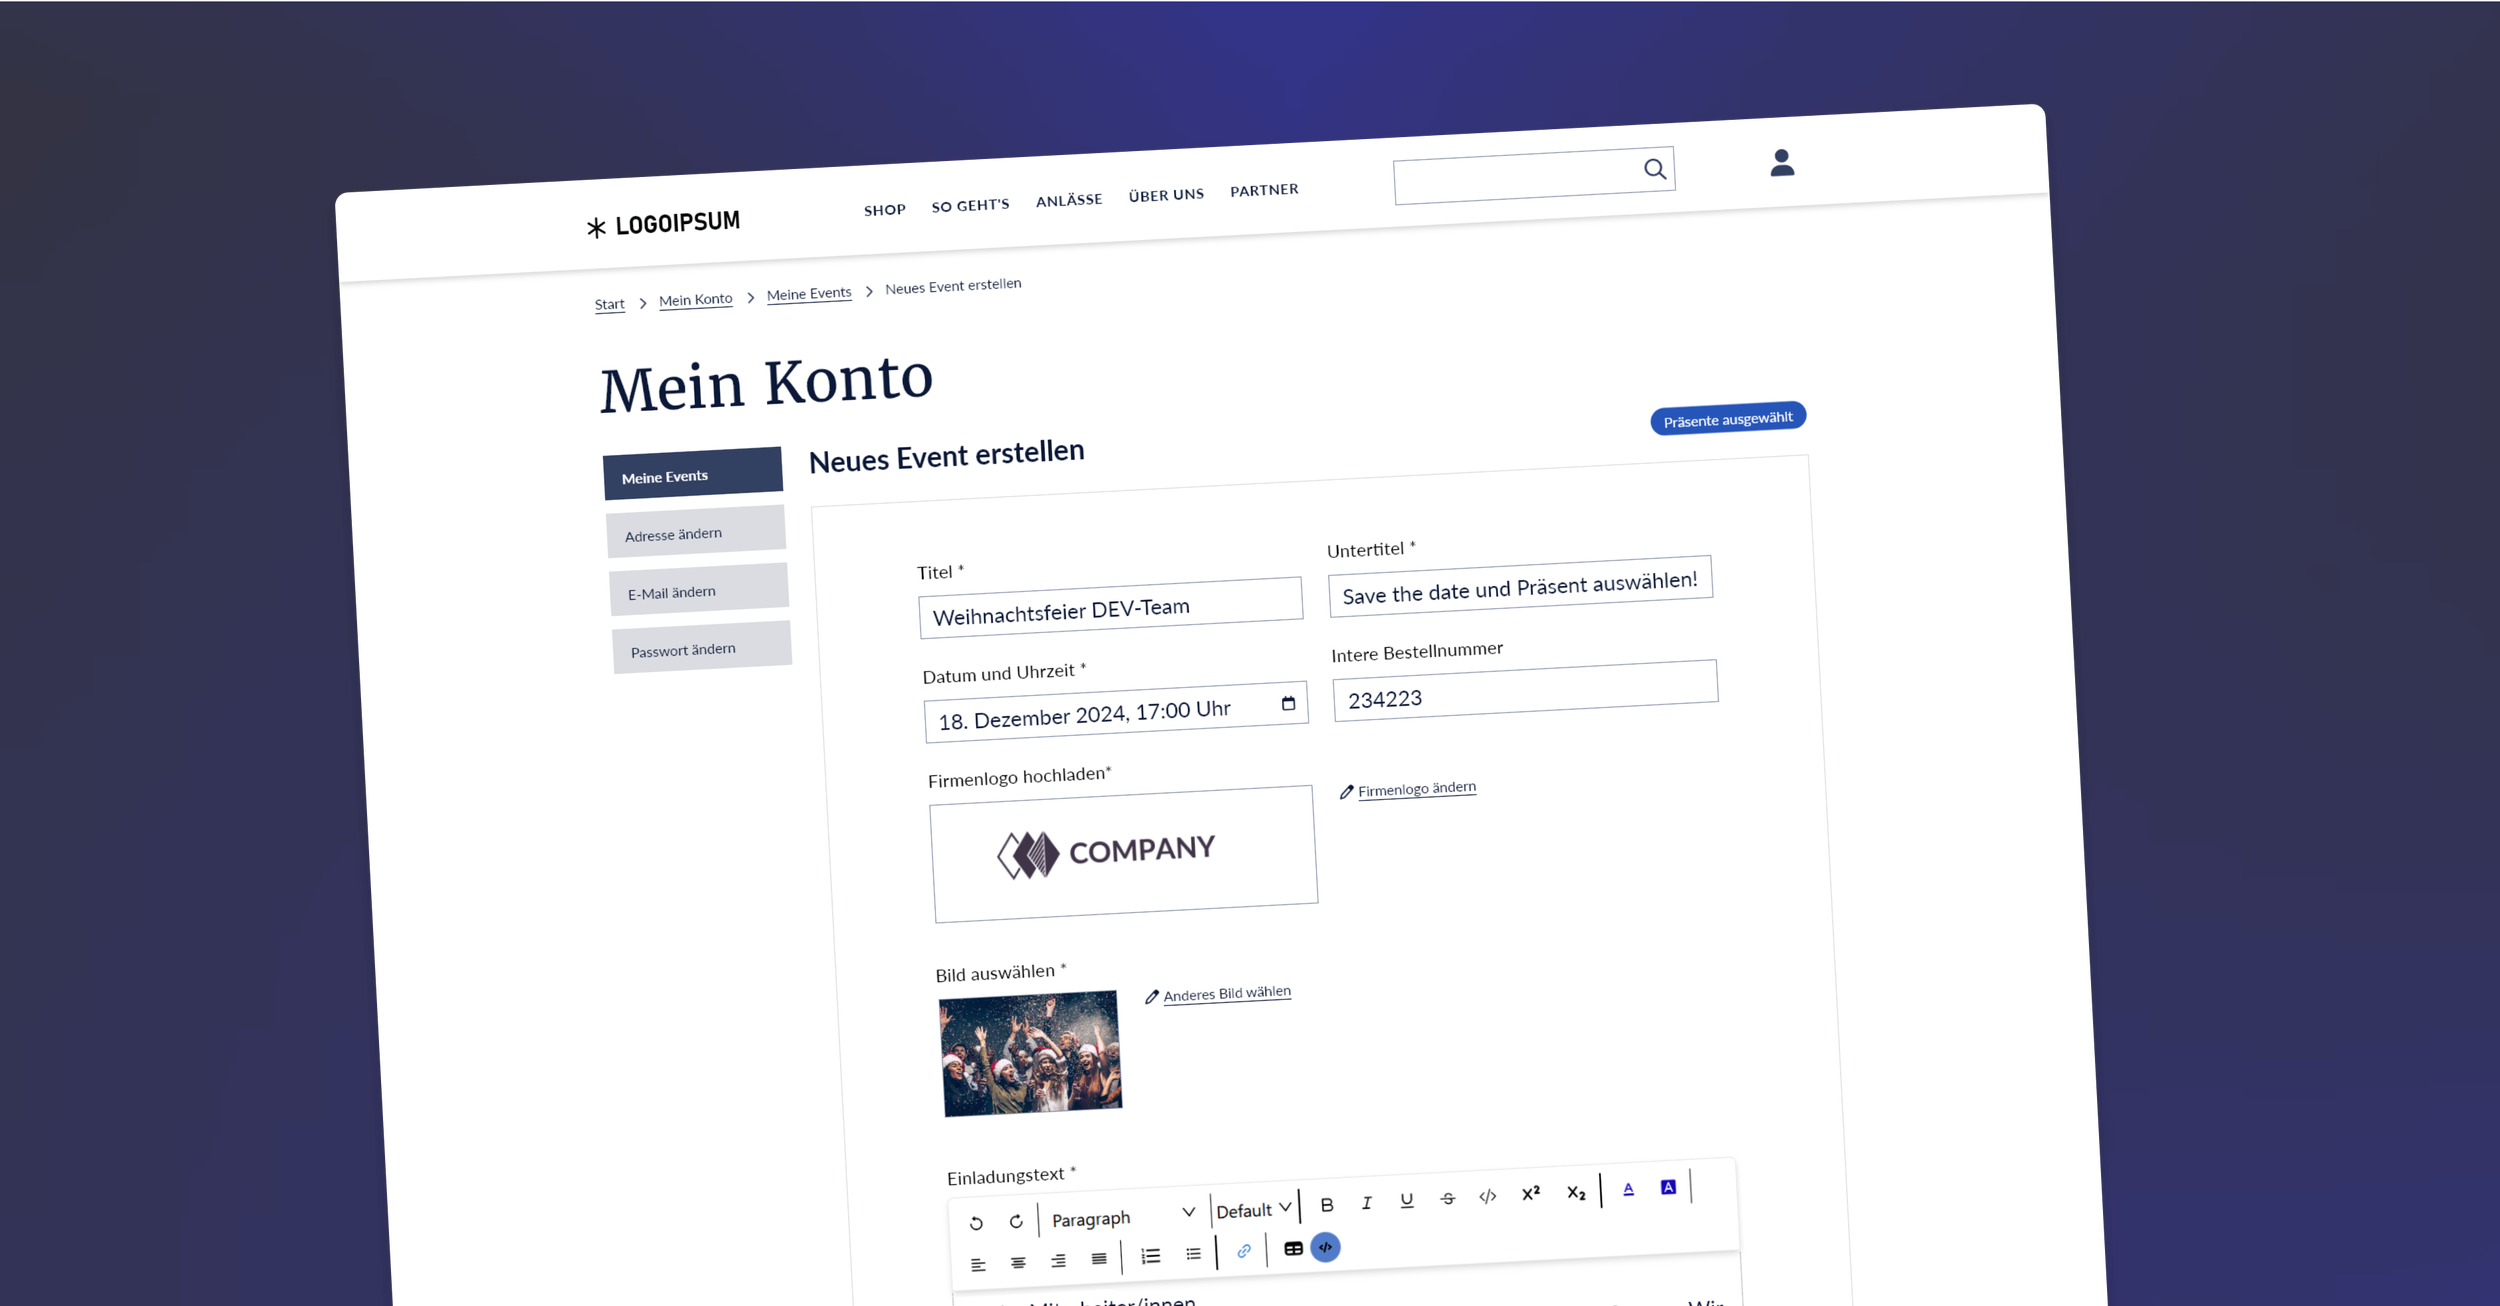Pick text background color swatch
This screenshot has width=2500, height=1306.
click(x=1668, y=1187)
